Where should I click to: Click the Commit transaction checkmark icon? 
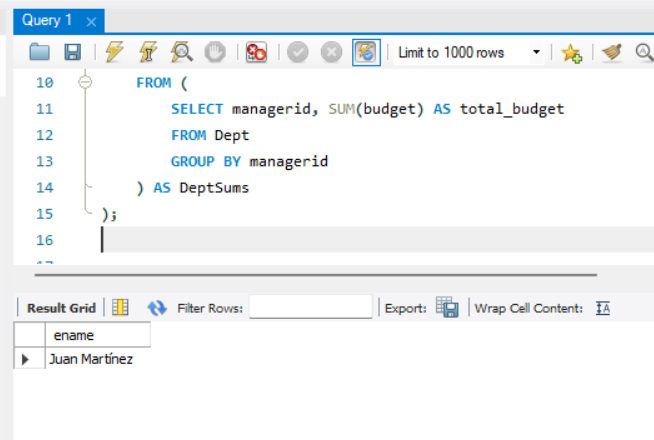point(298,53)
